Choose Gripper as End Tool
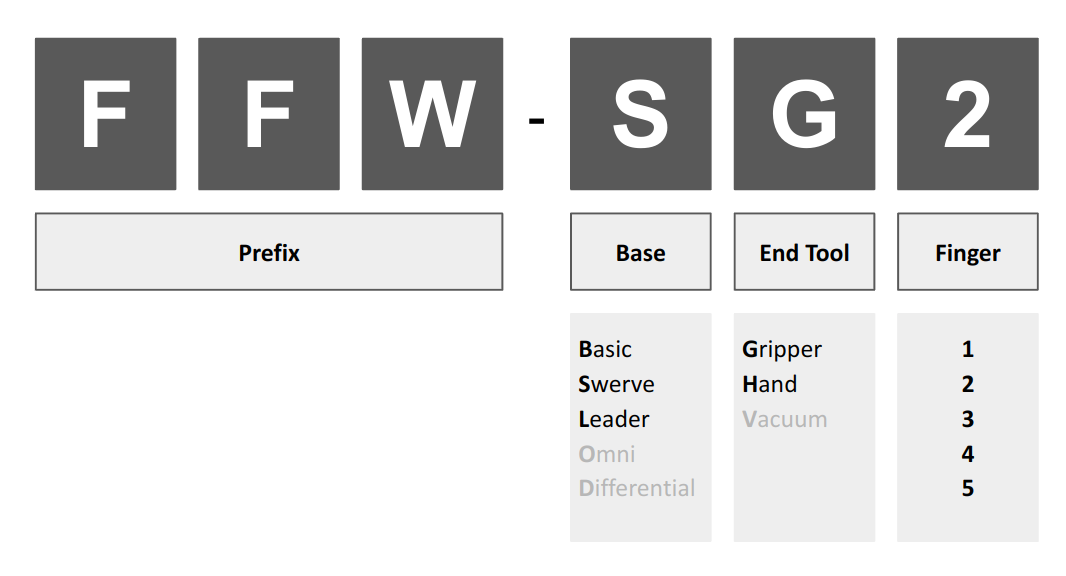This screenshot has width=1066, height=576. [x=782, y=350]
